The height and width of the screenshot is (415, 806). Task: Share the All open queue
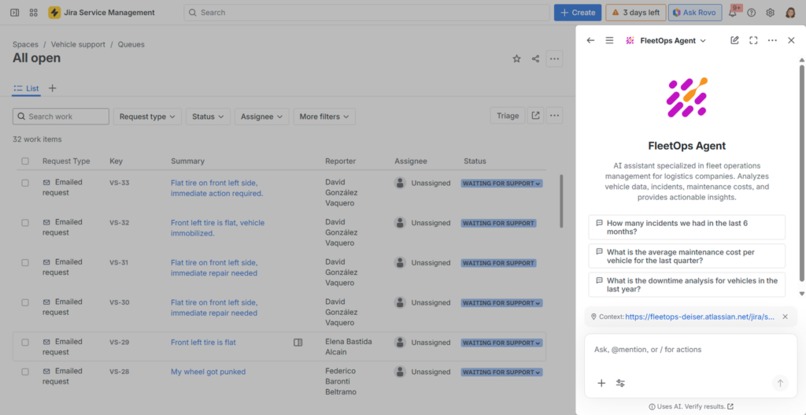point(536,59)
